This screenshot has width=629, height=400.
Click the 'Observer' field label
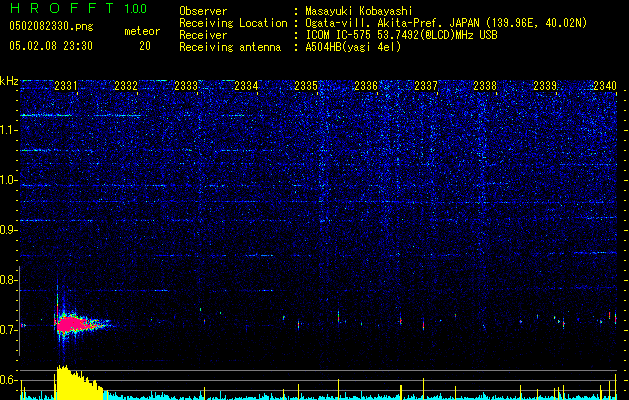tap(203, 11)
